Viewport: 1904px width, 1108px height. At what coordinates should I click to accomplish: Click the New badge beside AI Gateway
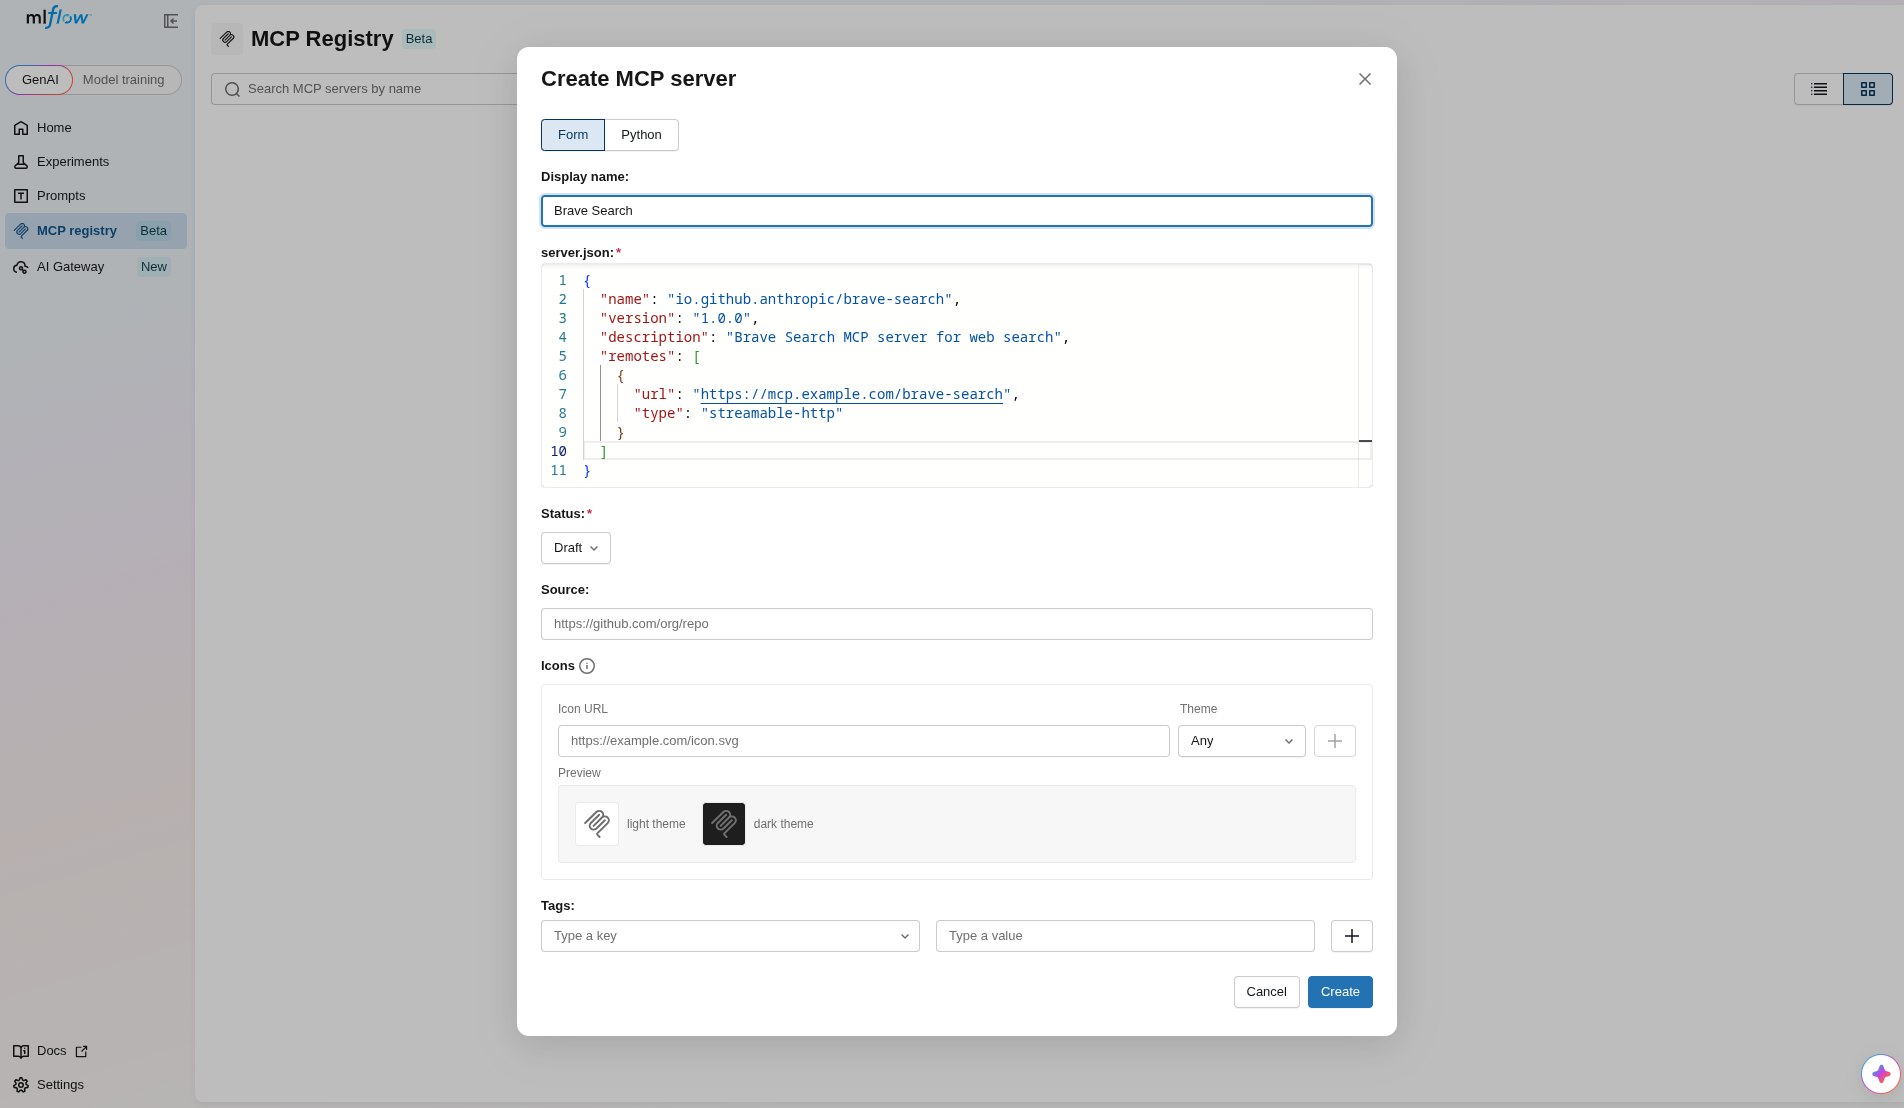[x=154, y=267]
